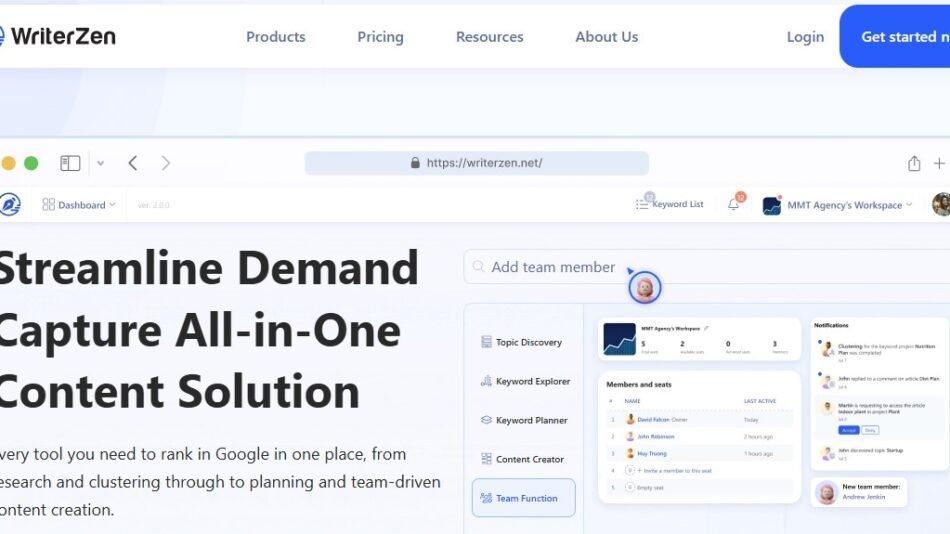The image size is (950, 534).
Task: Open the Pricing page
Action: click(380, 37)
